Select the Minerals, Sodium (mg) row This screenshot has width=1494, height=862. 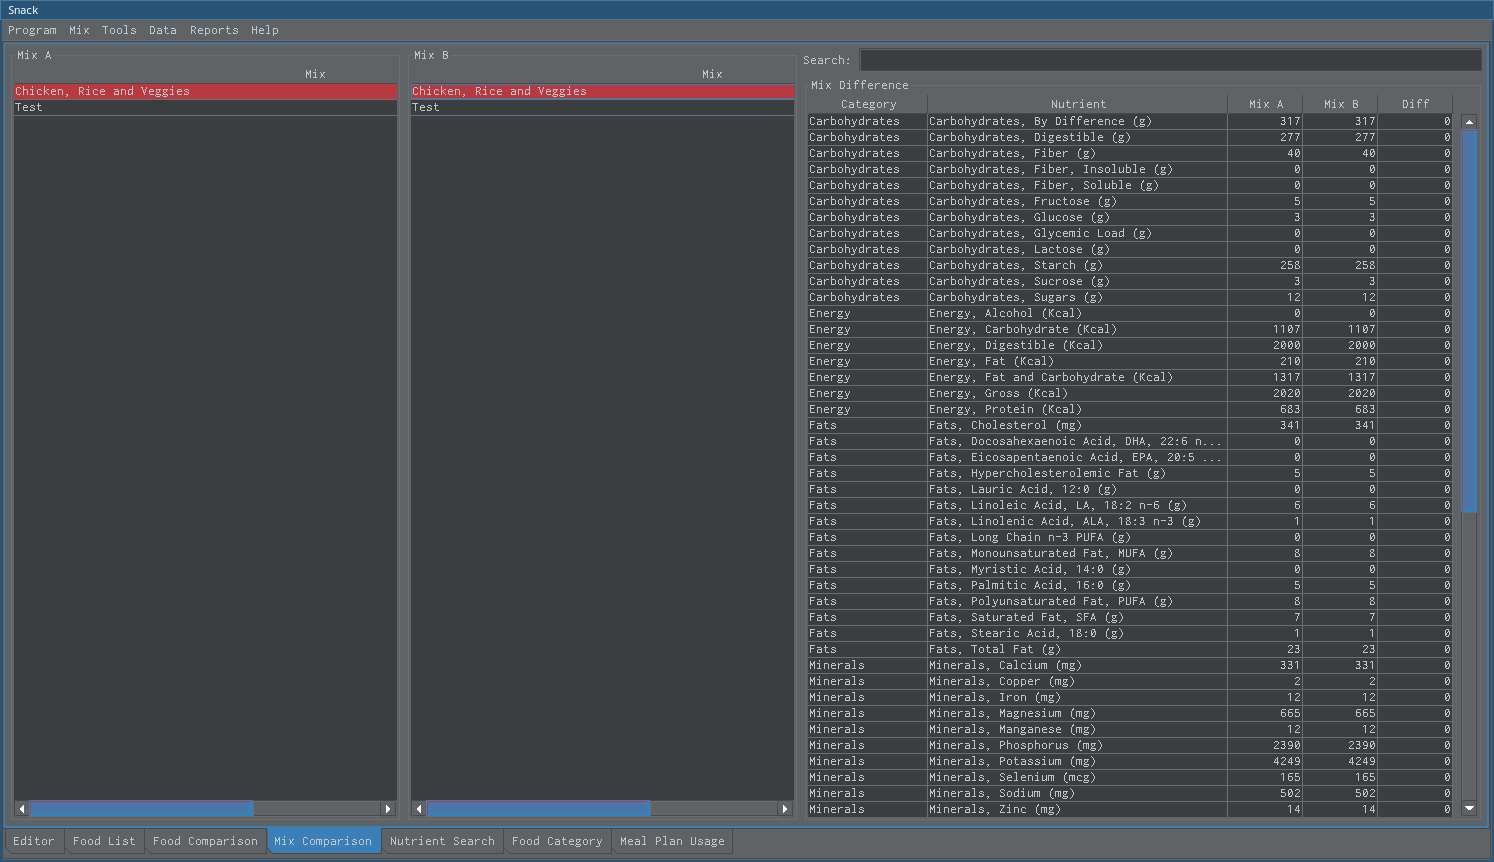coord(1130,793)
